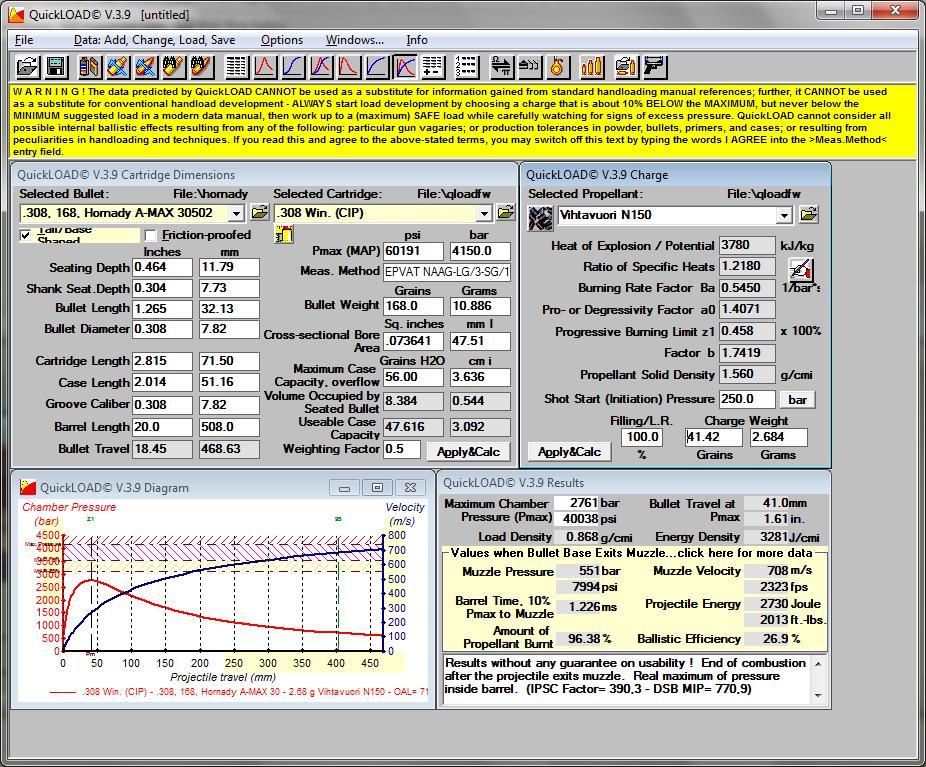
Task: Click Apply&Calc in the Charge panel
Action: (569, 452)
